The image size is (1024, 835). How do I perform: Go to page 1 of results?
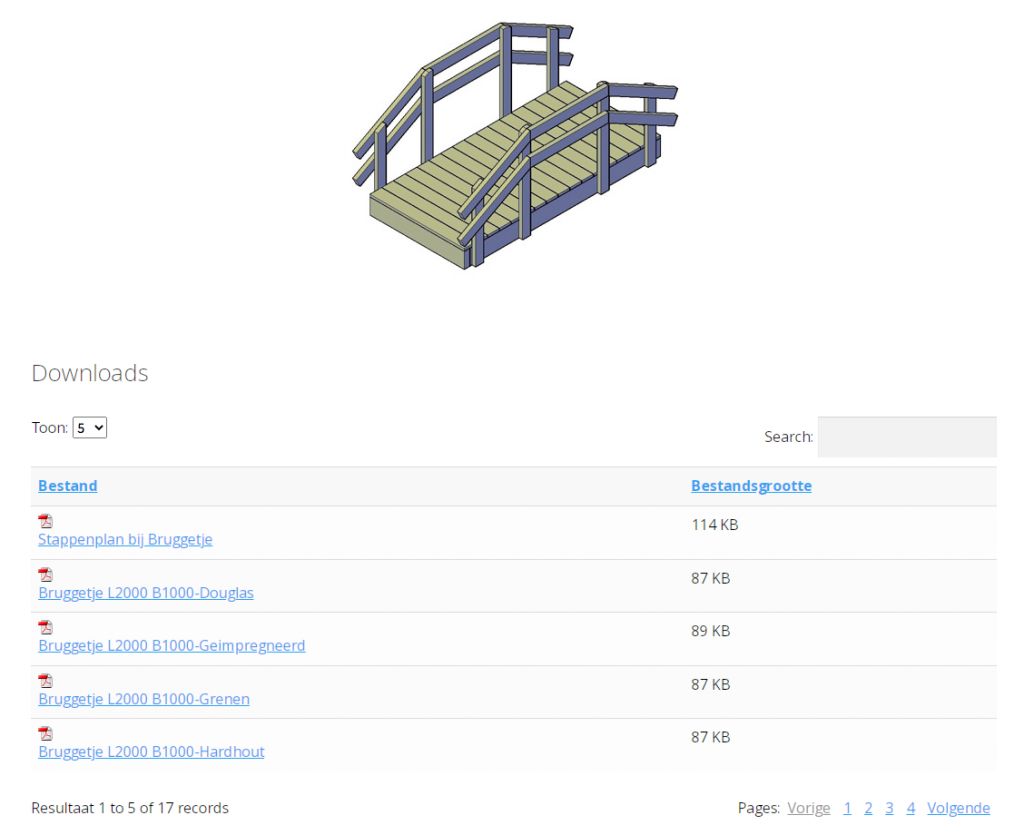point(847,808)
